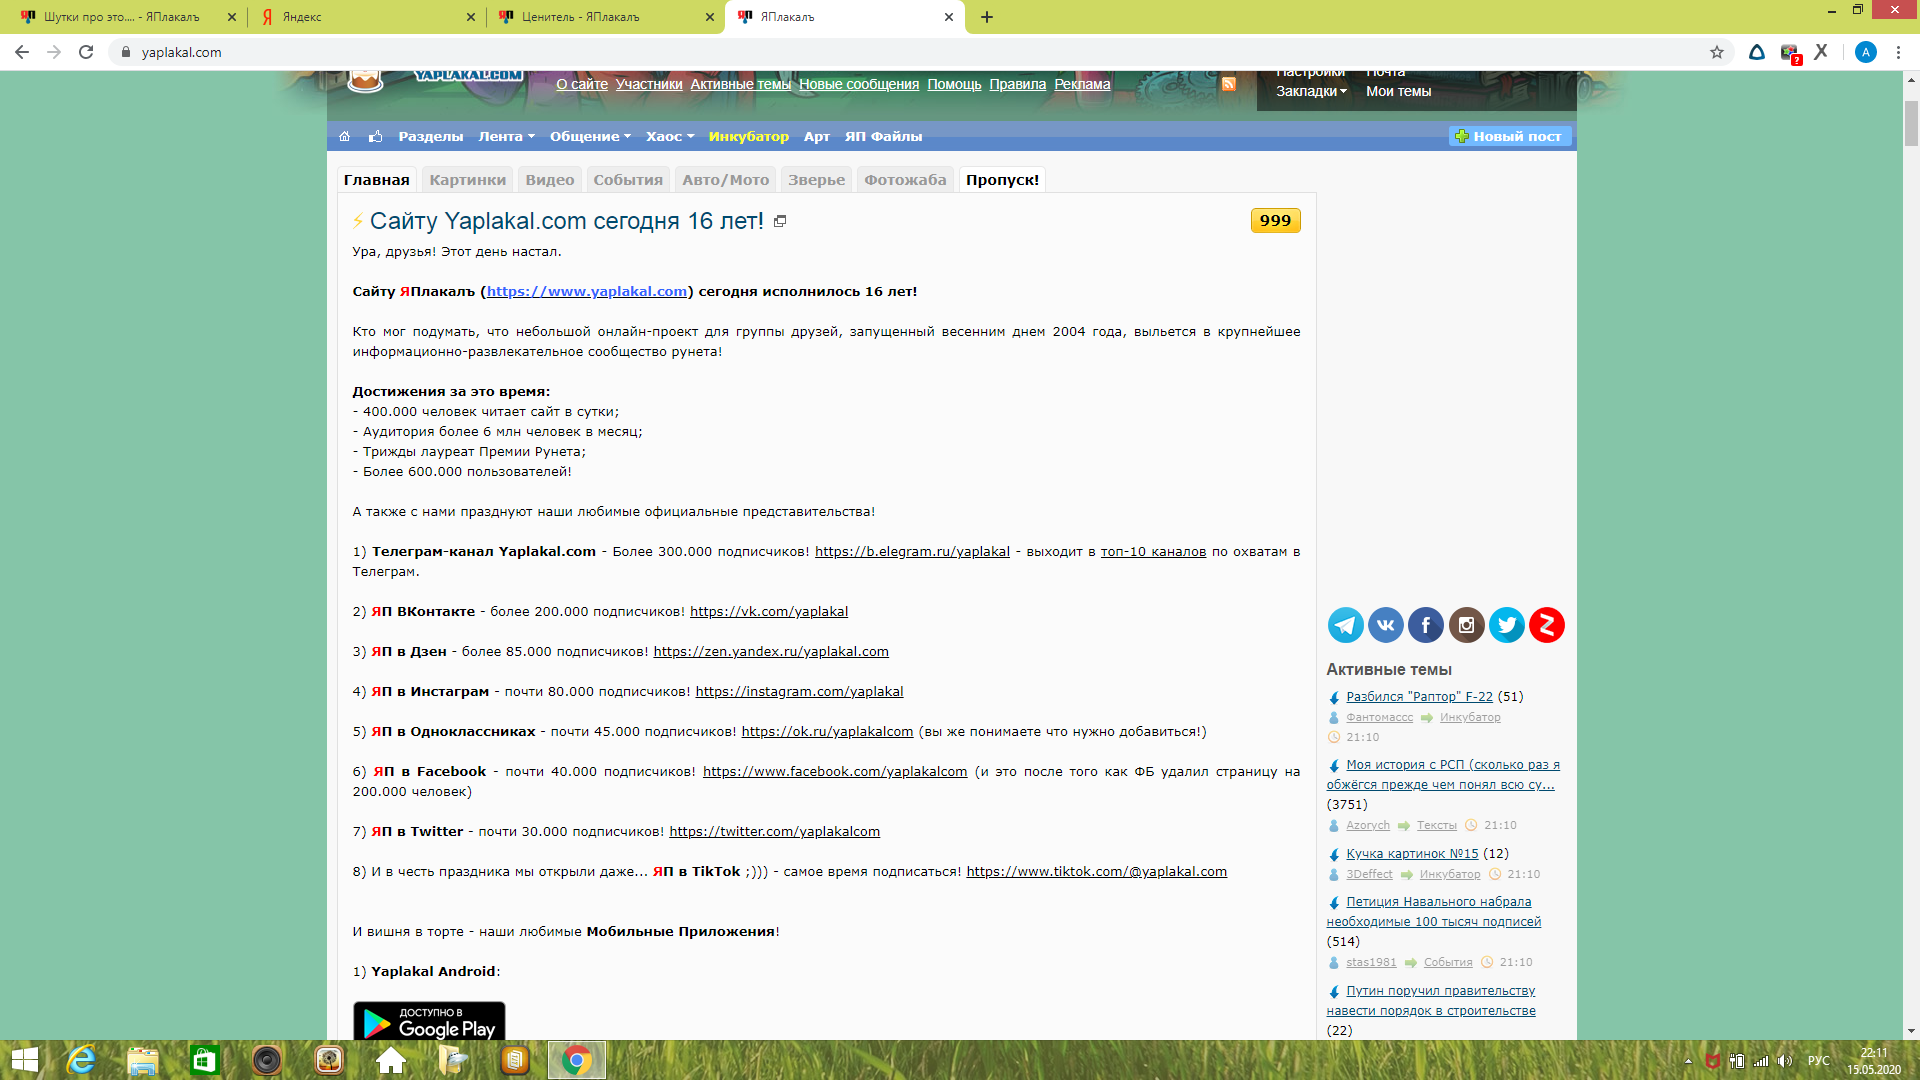
Task: Go to home via house icon in navbar
Action: tap(345, 136)
